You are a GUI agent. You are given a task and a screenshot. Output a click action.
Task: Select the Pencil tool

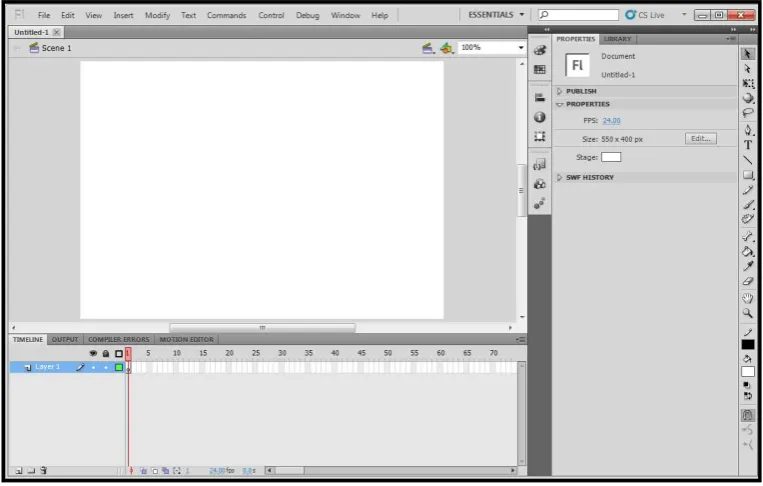pos(748,190)
